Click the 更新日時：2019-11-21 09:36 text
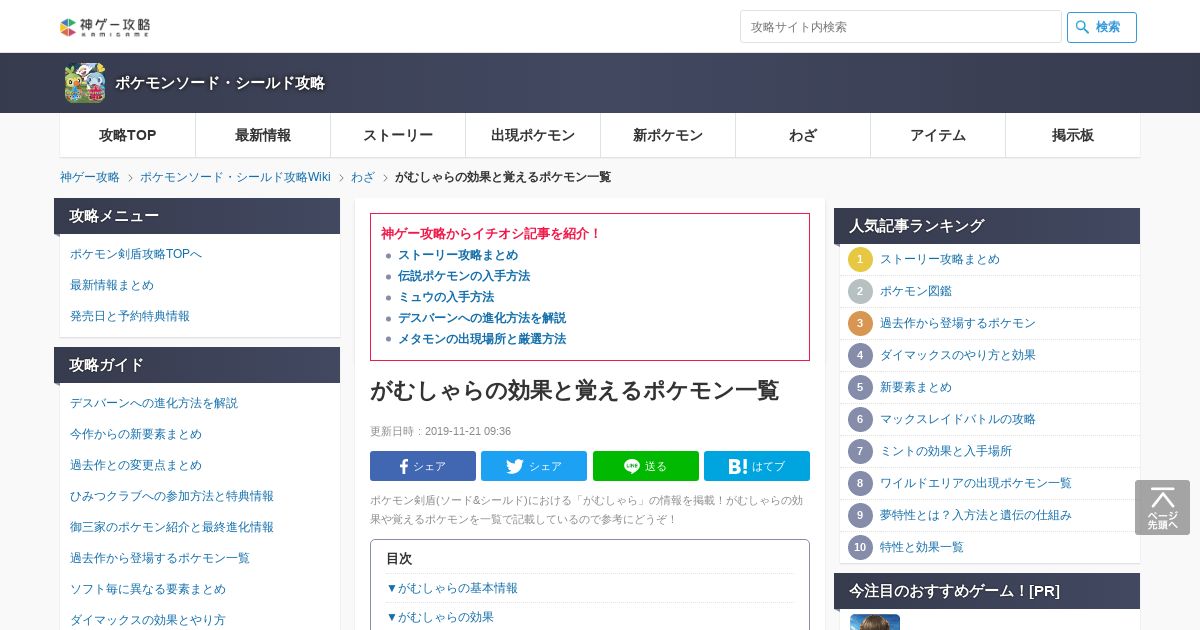This screenshot has height=630, width=1200. [x=441, y=432]
